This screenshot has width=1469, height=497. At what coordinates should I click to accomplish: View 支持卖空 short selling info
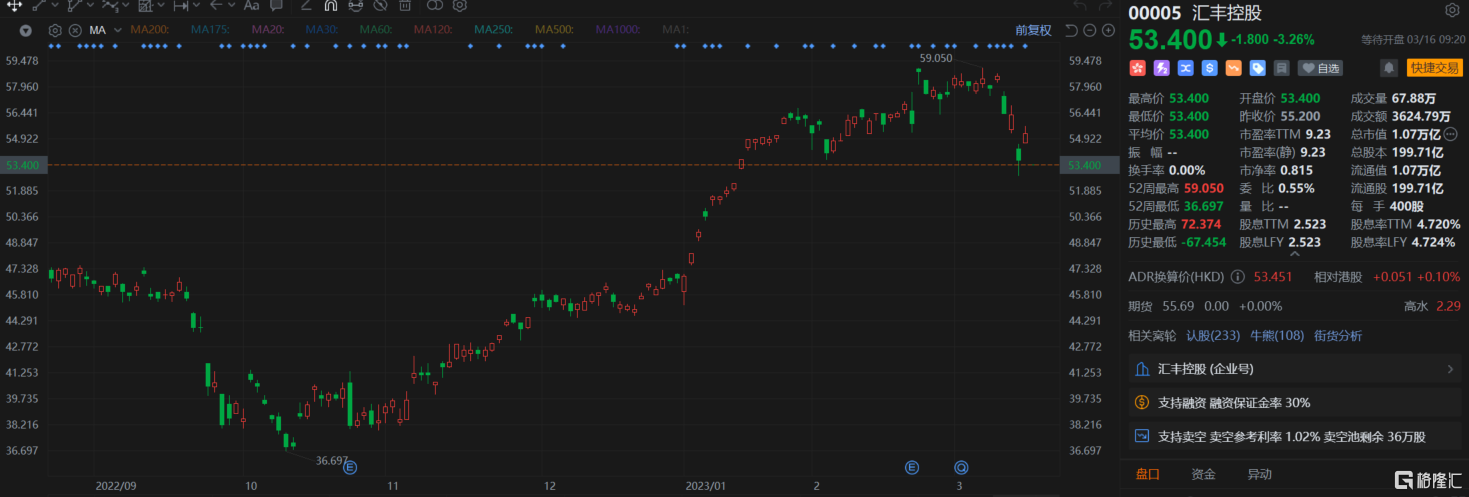tap(1294, 437)
